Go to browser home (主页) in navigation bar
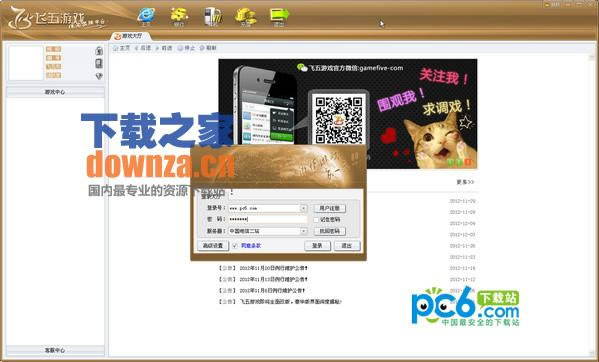Image resolution: width=599 pixels, height=362 pixels. (x=121, y=48)
